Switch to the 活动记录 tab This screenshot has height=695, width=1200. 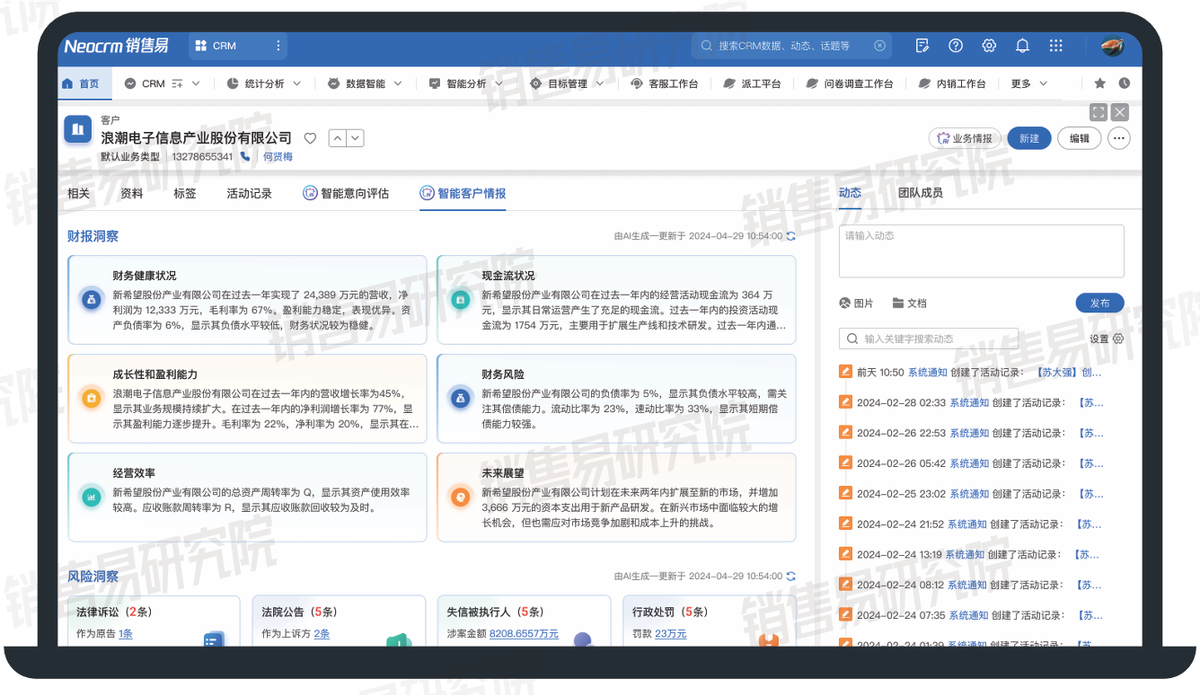click(249, 193)
